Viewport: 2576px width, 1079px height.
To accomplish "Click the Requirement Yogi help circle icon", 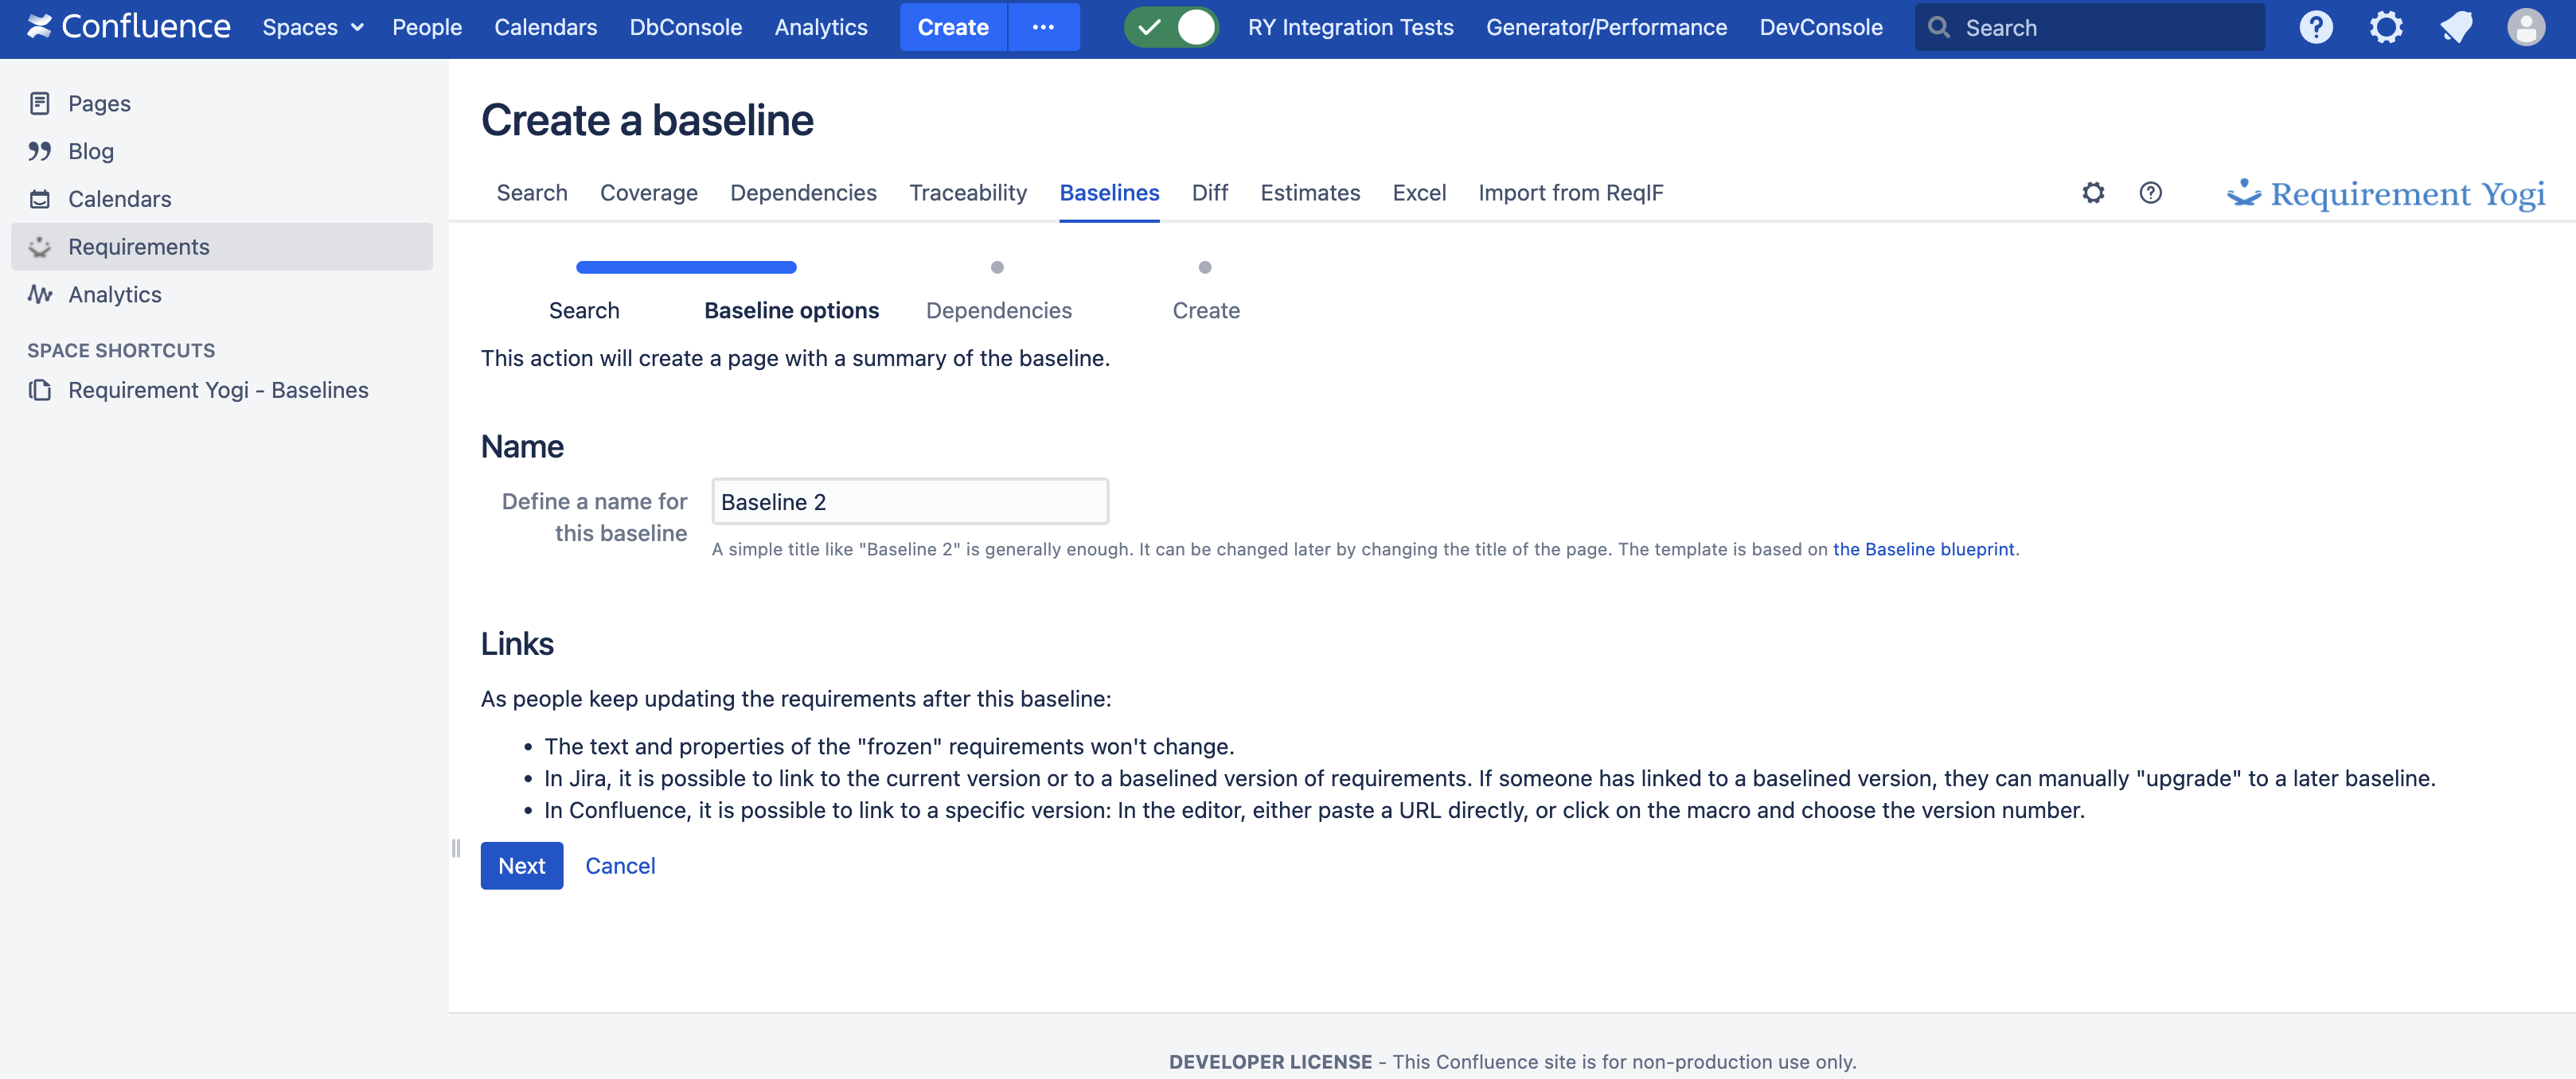I will (2150, 192).
